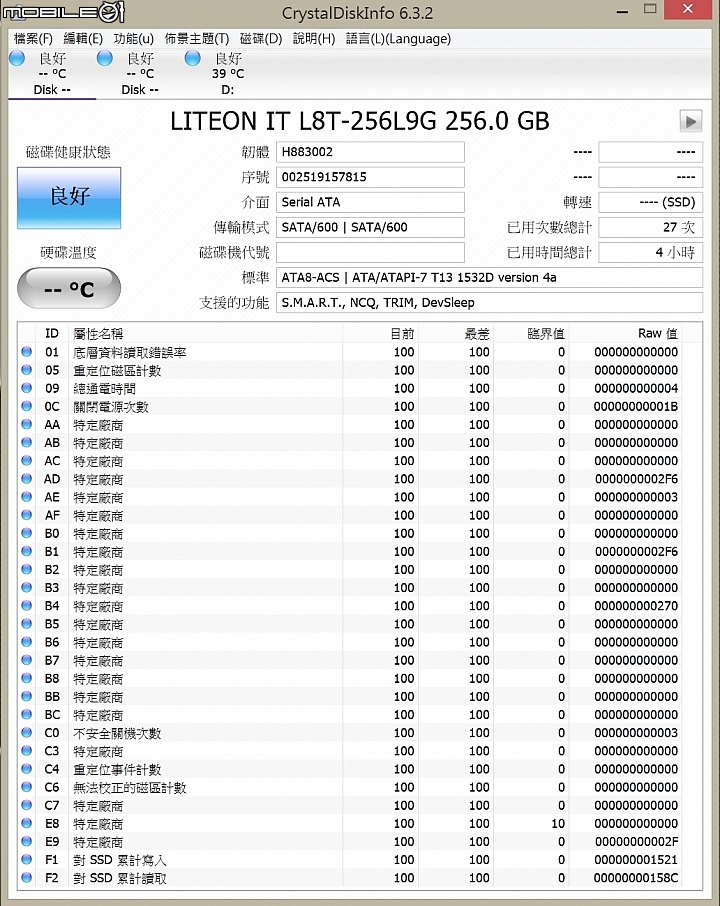Image resolution: width=720 pixels, height=906 pixels.
Task: Click the status circle icon for attribute B1
Action: 27,551
